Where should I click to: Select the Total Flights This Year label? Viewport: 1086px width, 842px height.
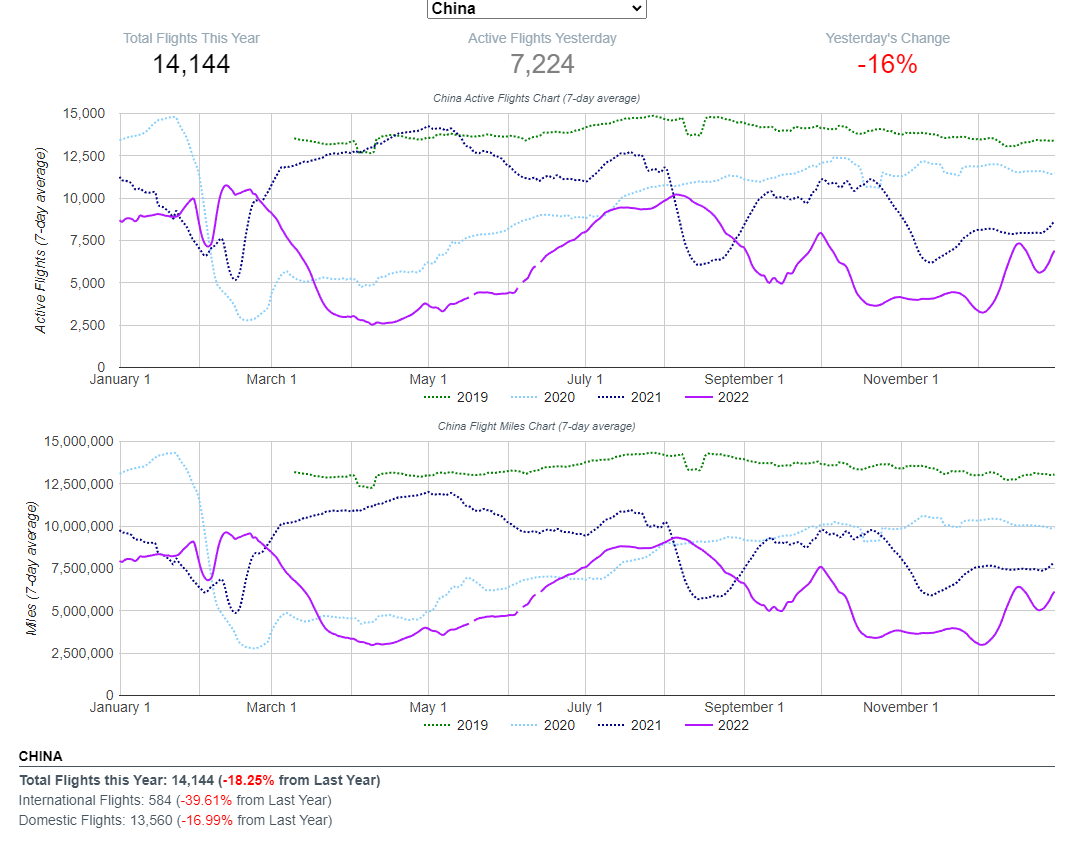click(191, 38)
